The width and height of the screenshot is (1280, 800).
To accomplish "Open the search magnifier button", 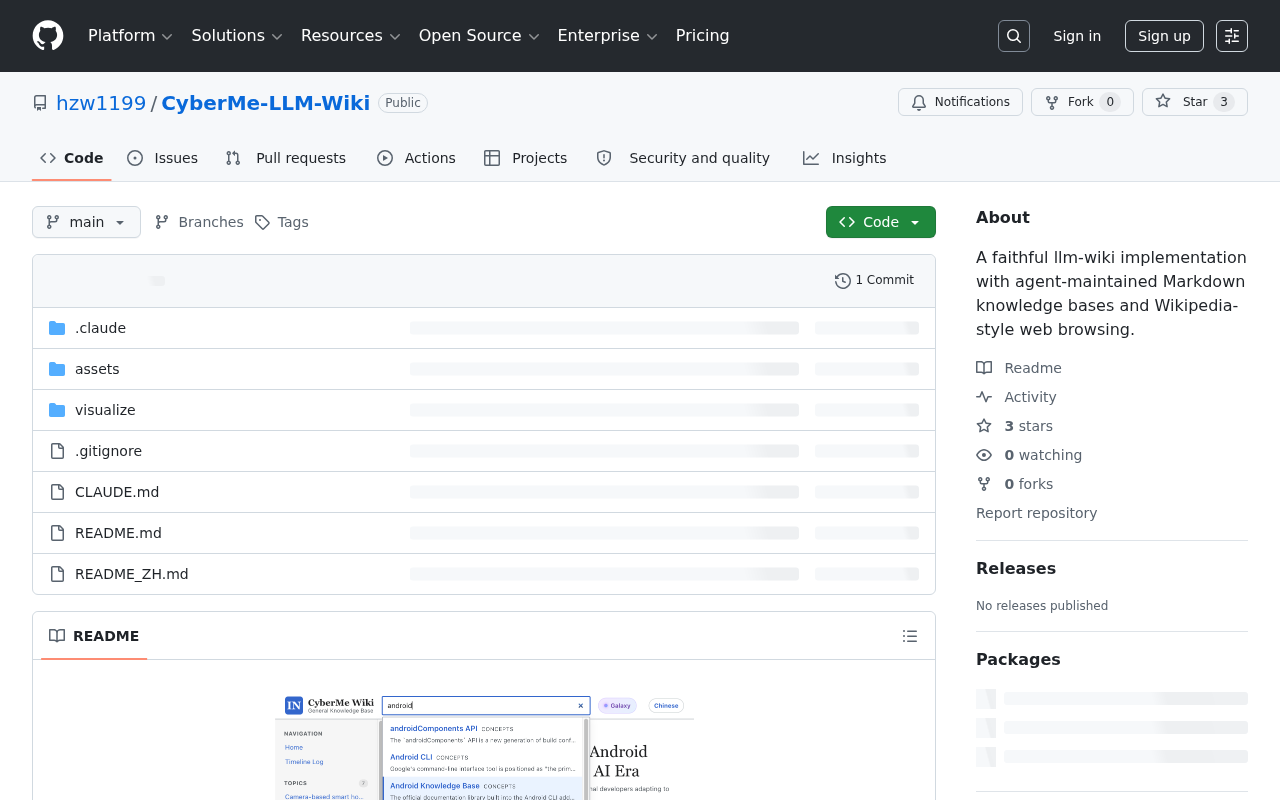I will point(1014,36).
